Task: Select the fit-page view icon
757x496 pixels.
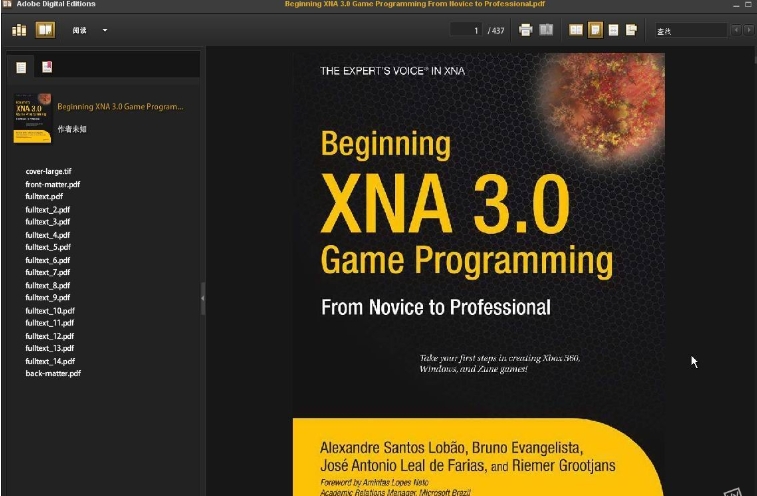Action: [595, 30]
